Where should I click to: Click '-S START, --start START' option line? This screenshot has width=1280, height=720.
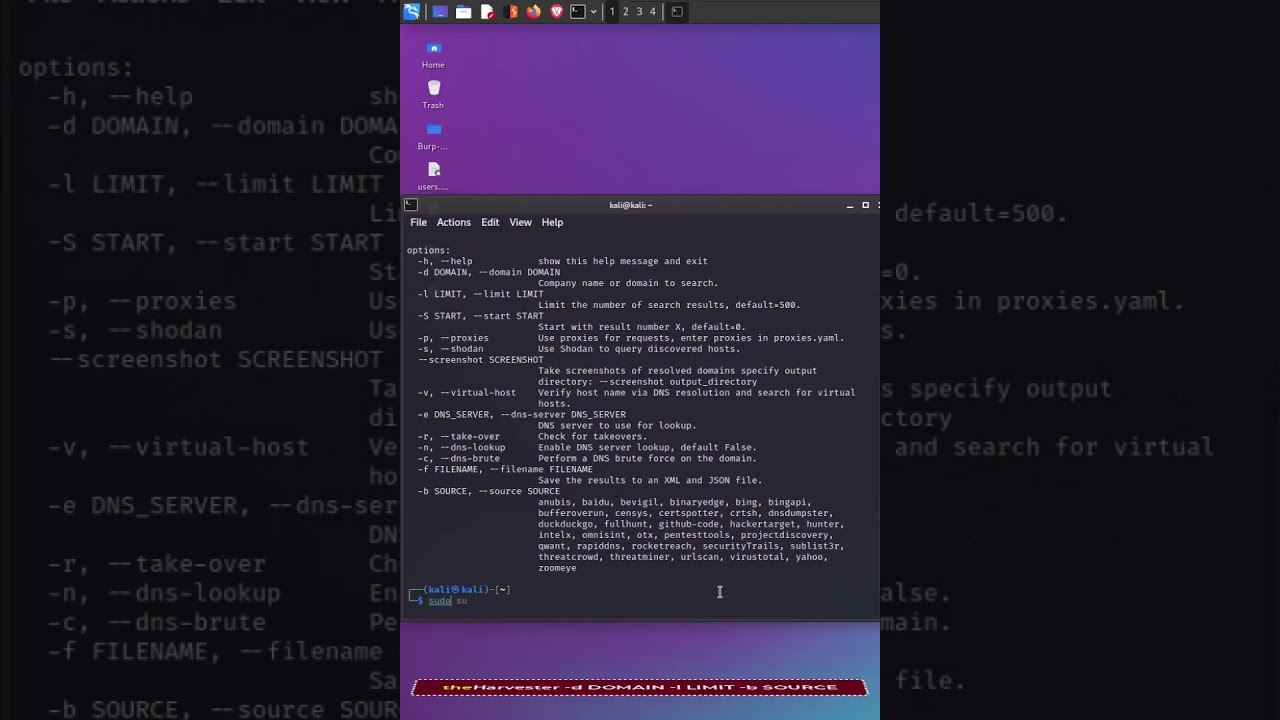click(x=481, y=316)
